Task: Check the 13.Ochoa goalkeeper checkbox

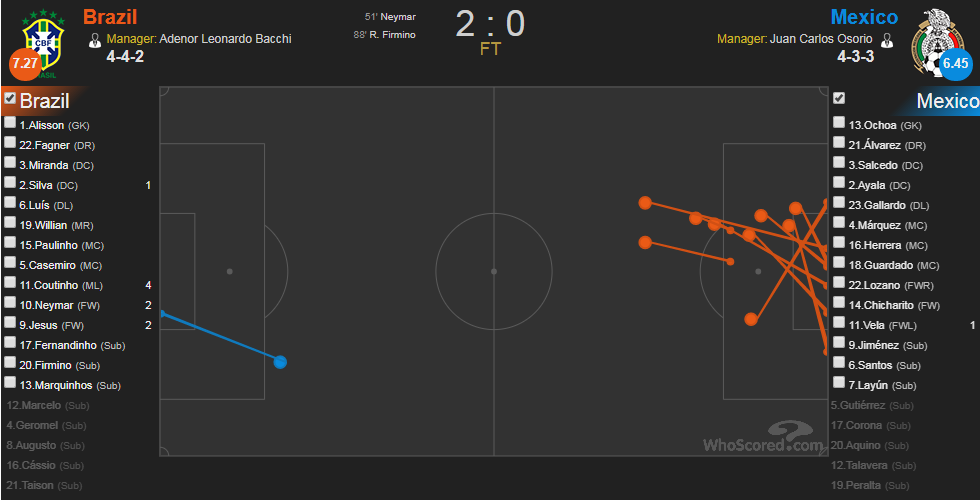Action: pyautogui.click(x=839, y=122)
